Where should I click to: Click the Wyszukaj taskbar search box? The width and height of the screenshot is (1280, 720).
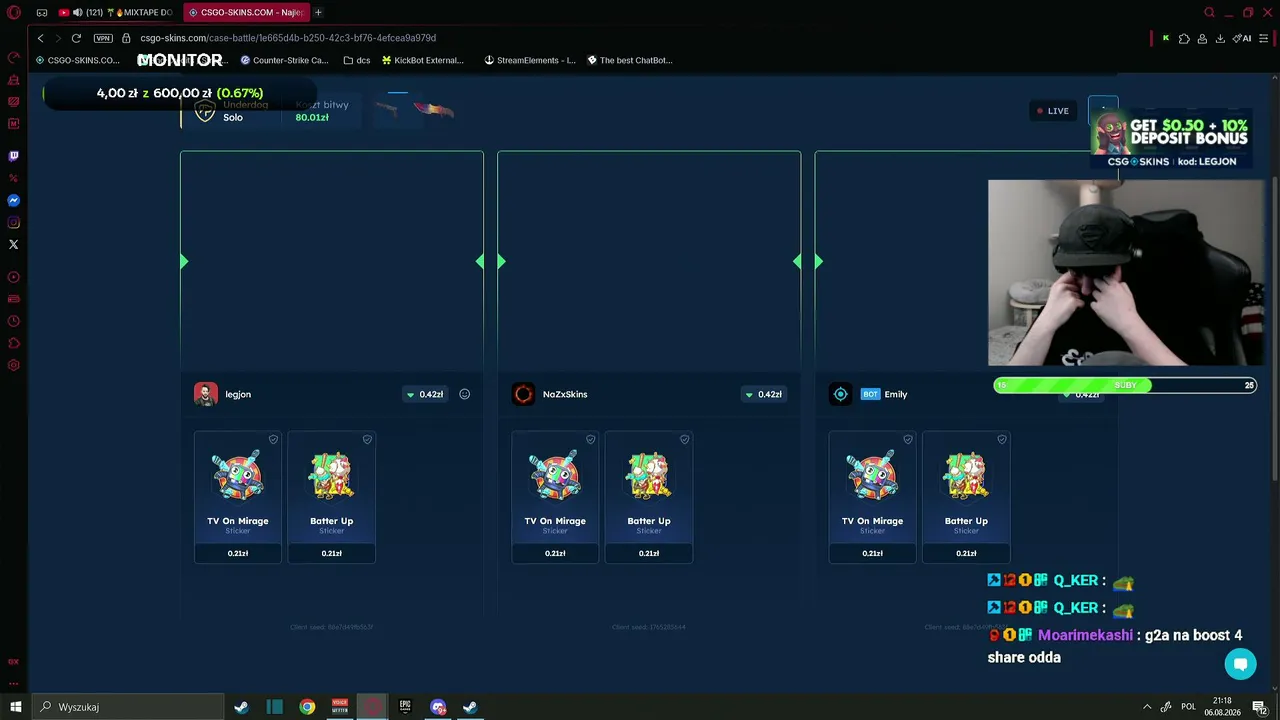[128, 707]
